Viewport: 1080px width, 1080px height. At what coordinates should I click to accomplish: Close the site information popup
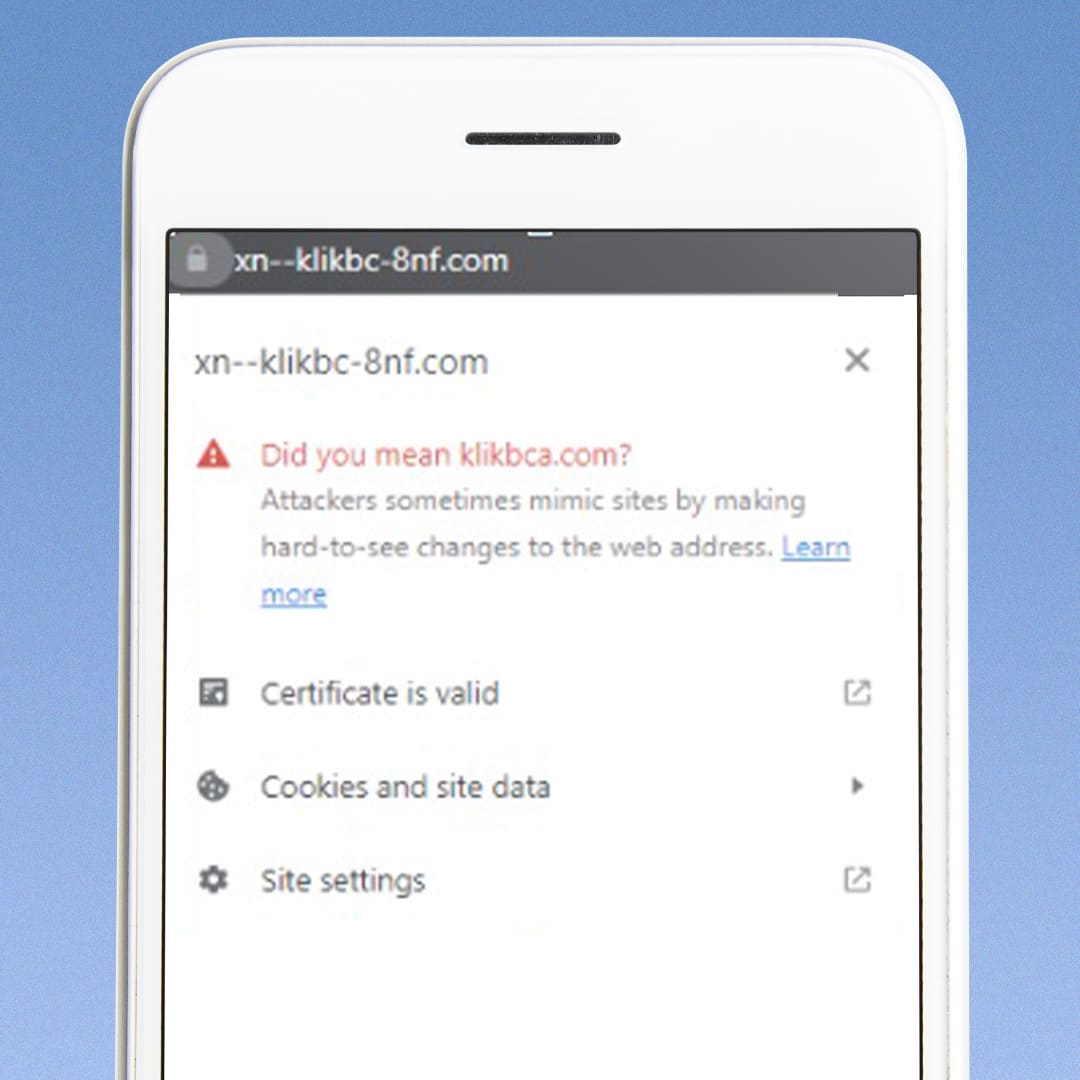tap(857, 360)
